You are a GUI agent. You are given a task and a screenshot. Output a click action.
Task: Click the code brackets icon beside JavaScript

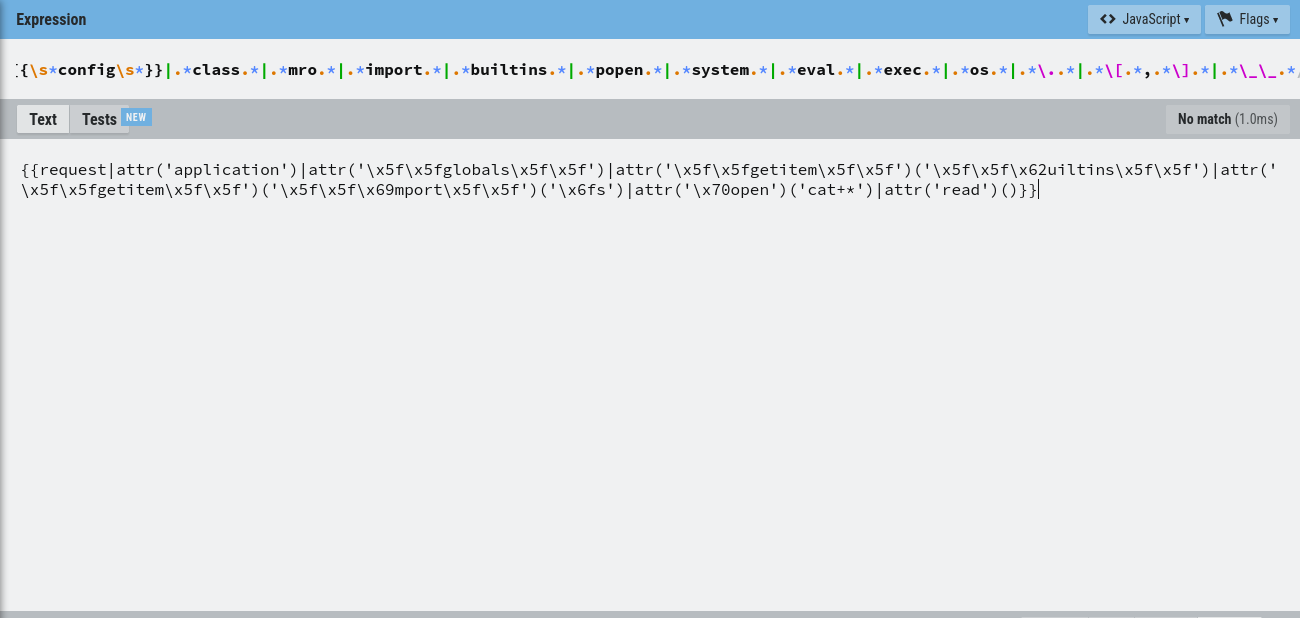1107,20
